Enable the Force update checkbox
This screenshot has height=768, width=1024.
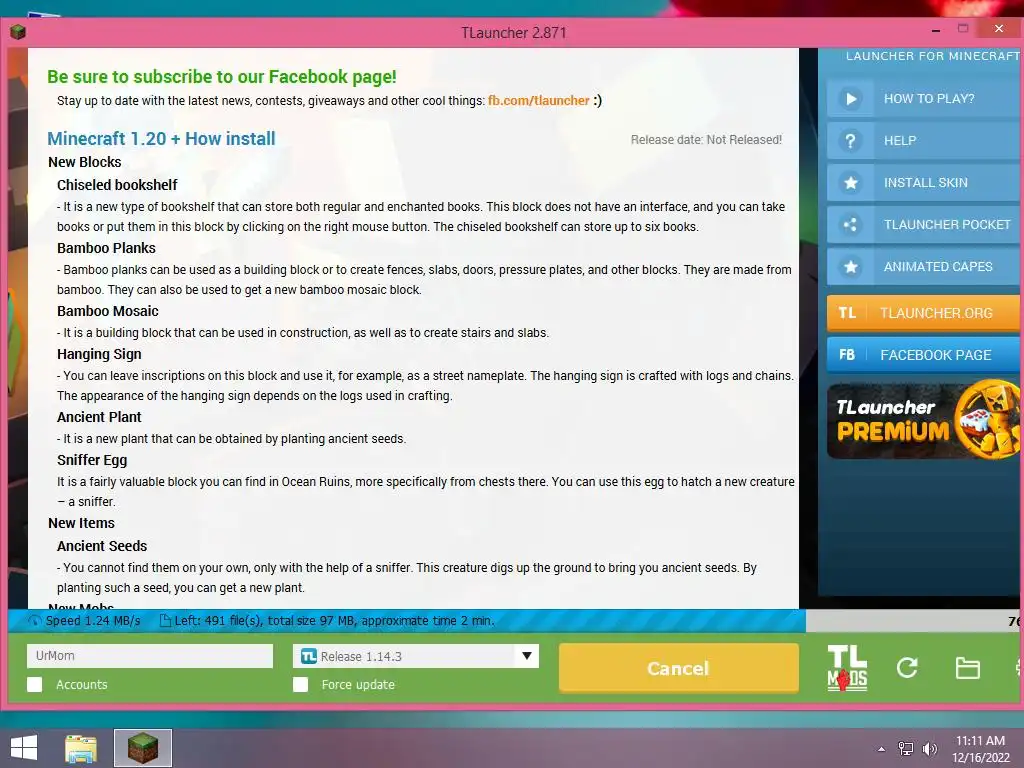coord(300,684)
